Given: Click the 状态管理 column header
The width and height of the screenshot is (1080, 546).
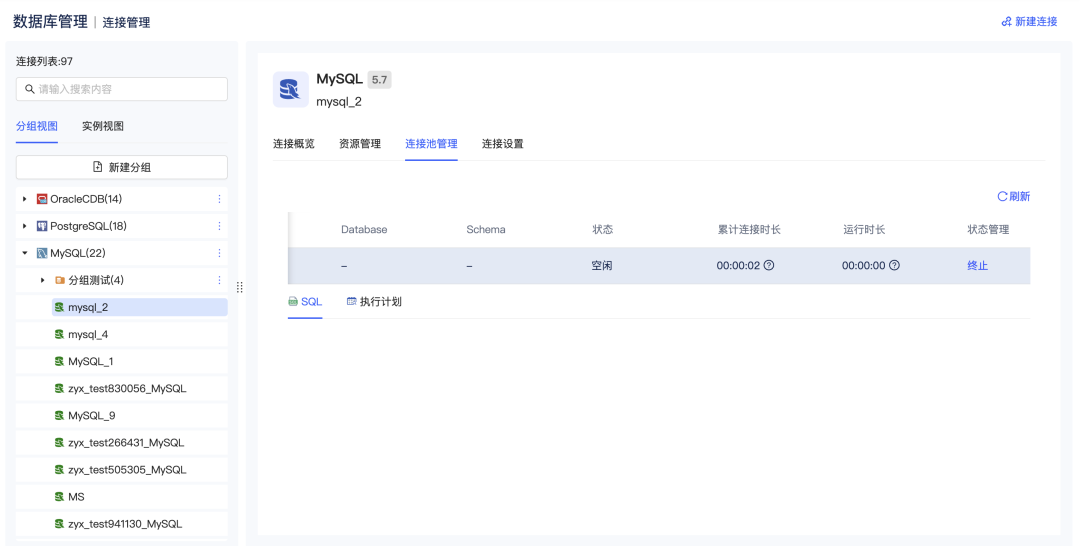Looking at the screenshot, I should point(988,229).
